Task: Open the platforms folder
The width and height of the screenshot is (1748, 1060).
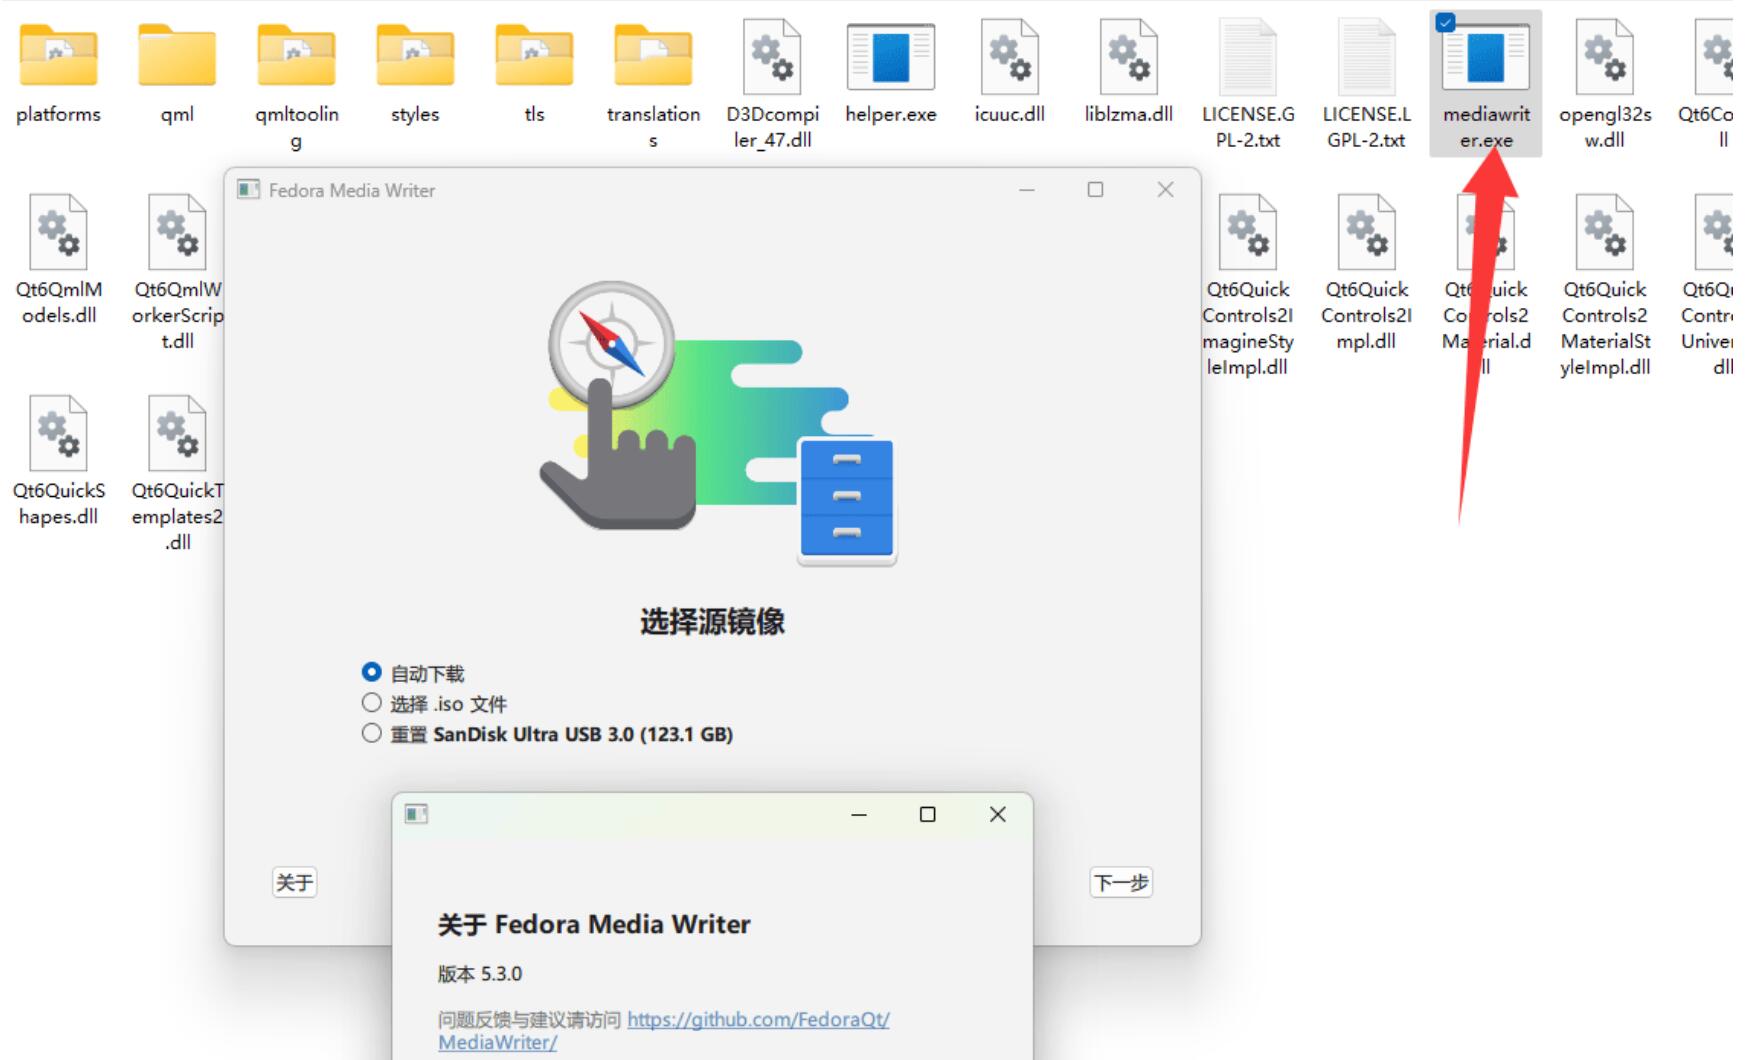Action: pos(58,58)
